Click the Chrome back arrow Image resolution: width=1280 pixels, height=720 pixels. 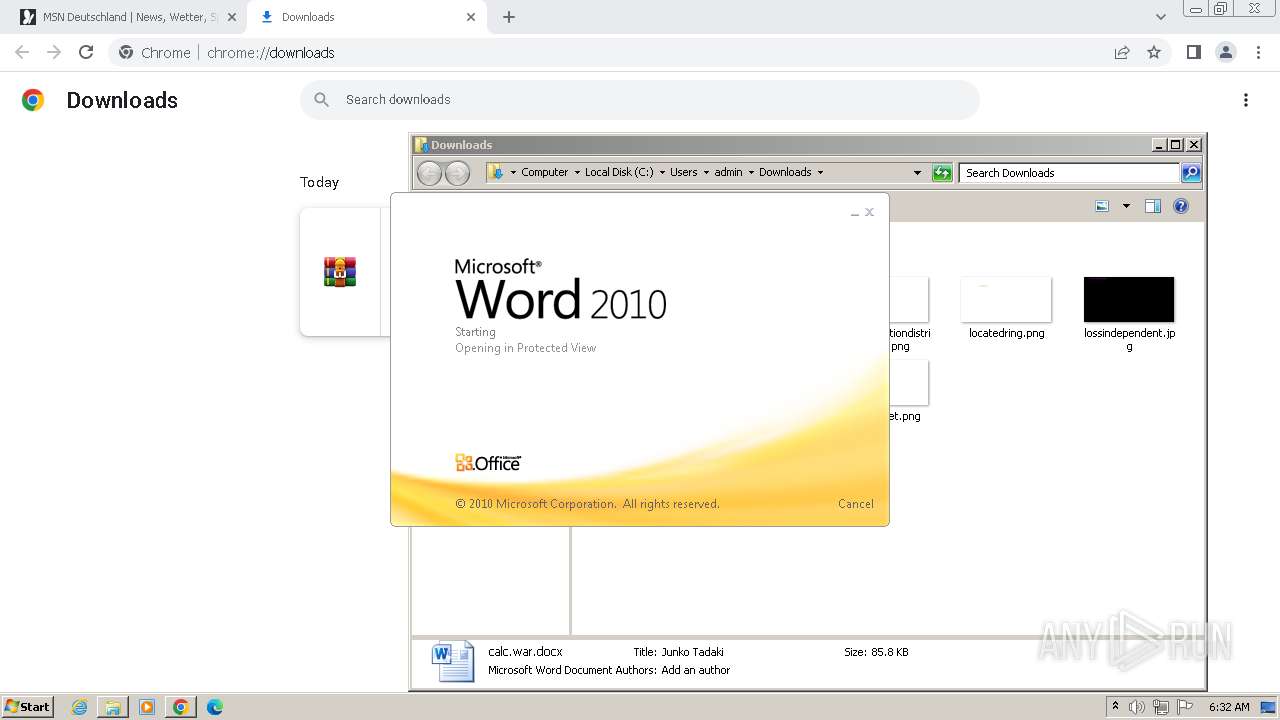(x=22, y=52)
